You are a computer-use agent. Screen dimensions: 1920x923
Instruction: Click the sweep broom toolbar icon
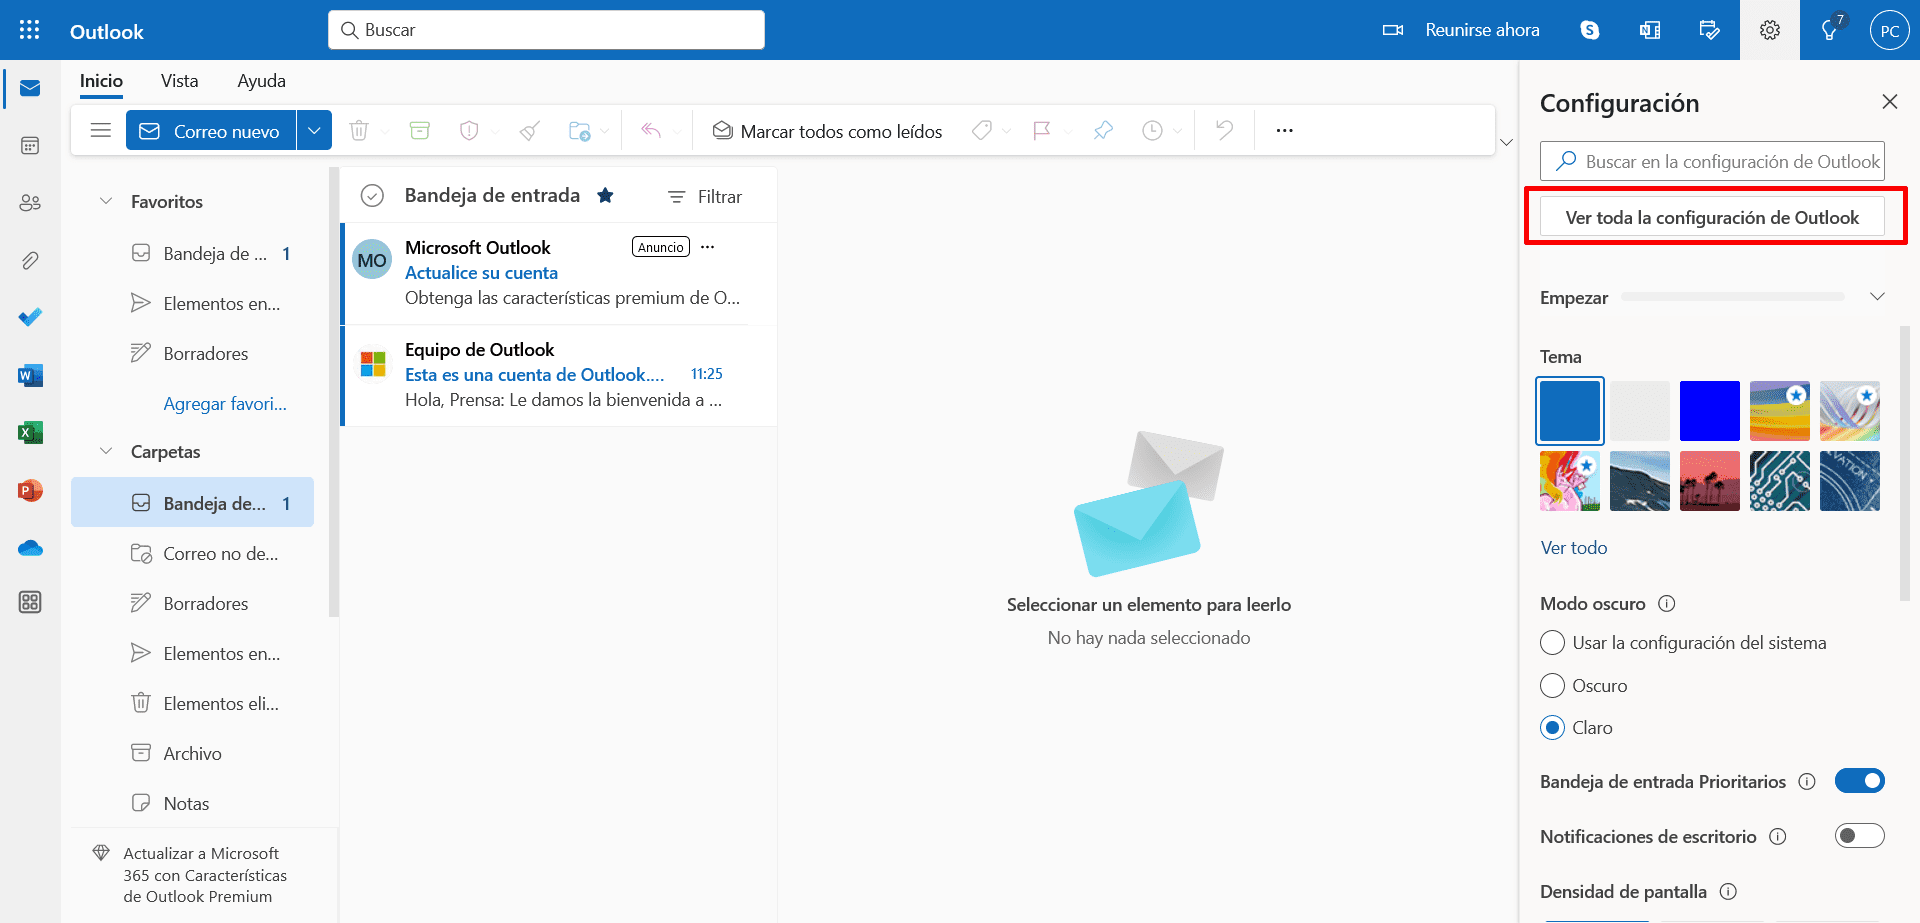click(x=530, y=130)
